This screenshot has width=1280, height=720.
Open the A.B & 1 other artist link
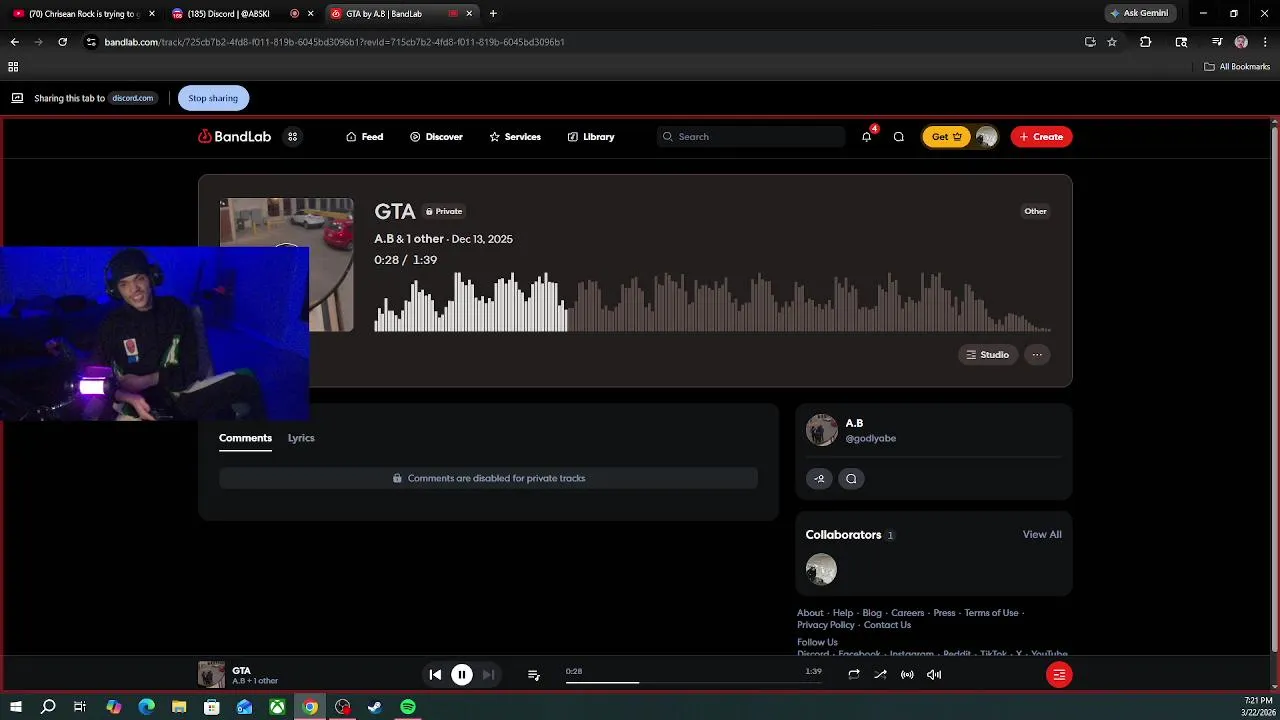pyautogui.click(x=409, y=239)
